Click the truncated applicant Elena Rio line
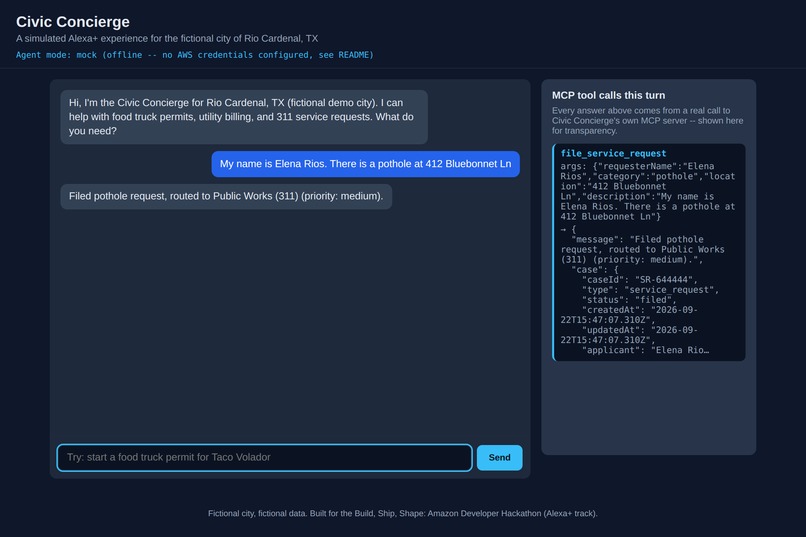Screen dimensions: 806x537 click(645, 350)
